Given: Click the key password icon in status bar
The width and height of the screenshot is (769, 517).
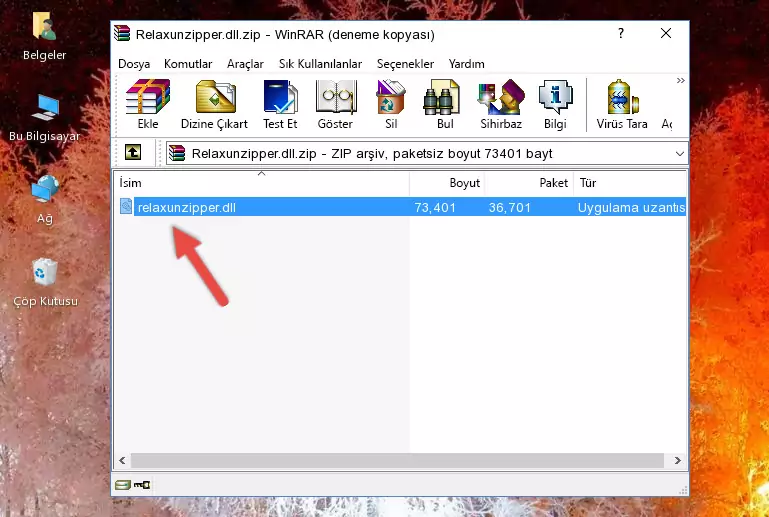Looking at the screenshot, I should tap(142, 485).
